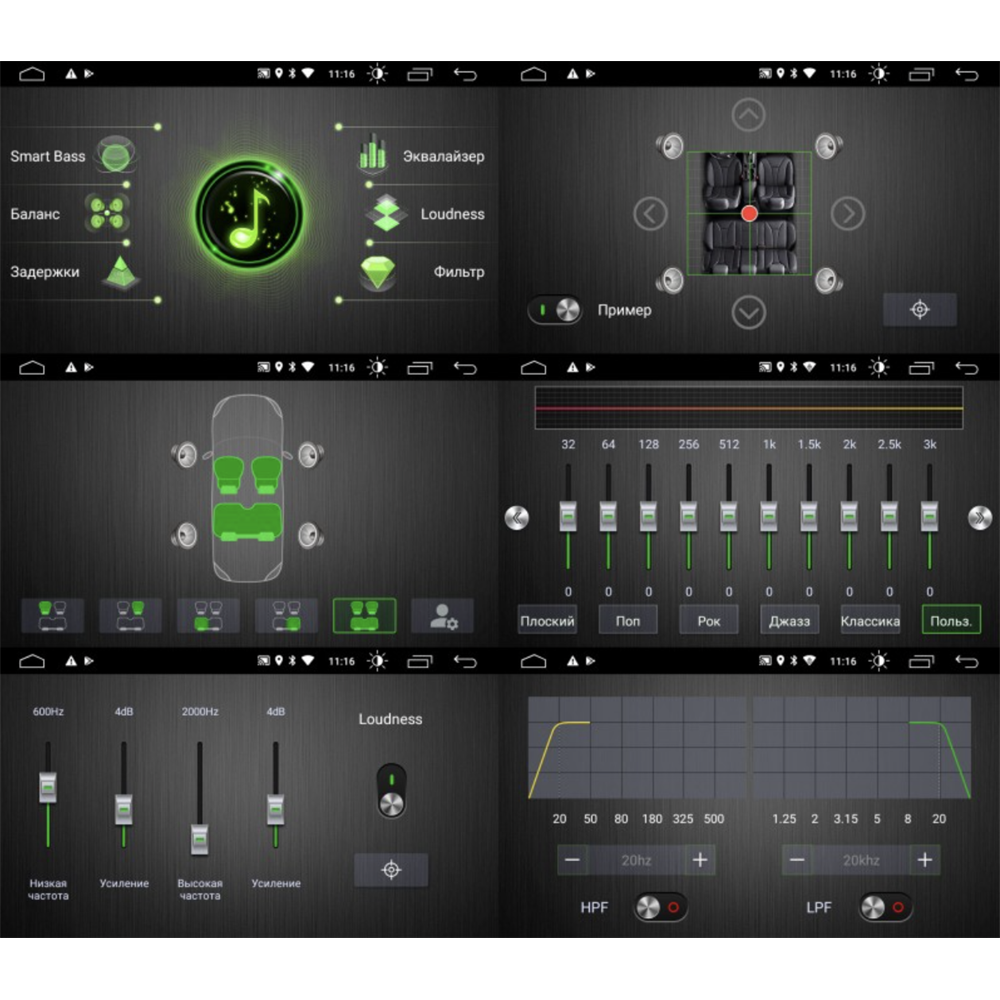The width and height of the screenshot is (1000, 1000).
Task: Tap warning triangle in the car delay screen status bar
Action: [x=71, y=367]
